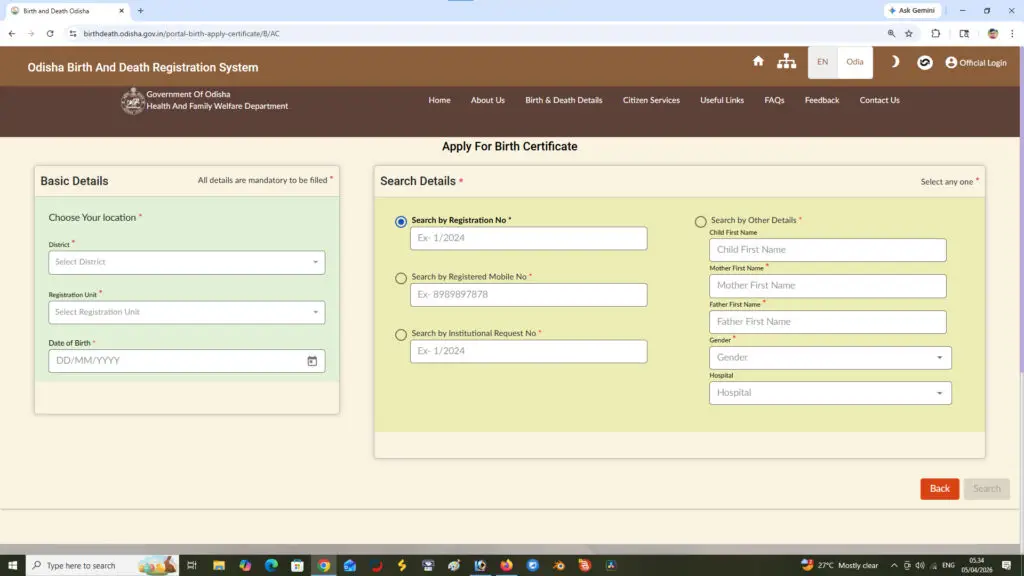Viewport: 1024px width, 576px height.
Task: Choose Search by Other Details radio
Action: coord(700,222)
